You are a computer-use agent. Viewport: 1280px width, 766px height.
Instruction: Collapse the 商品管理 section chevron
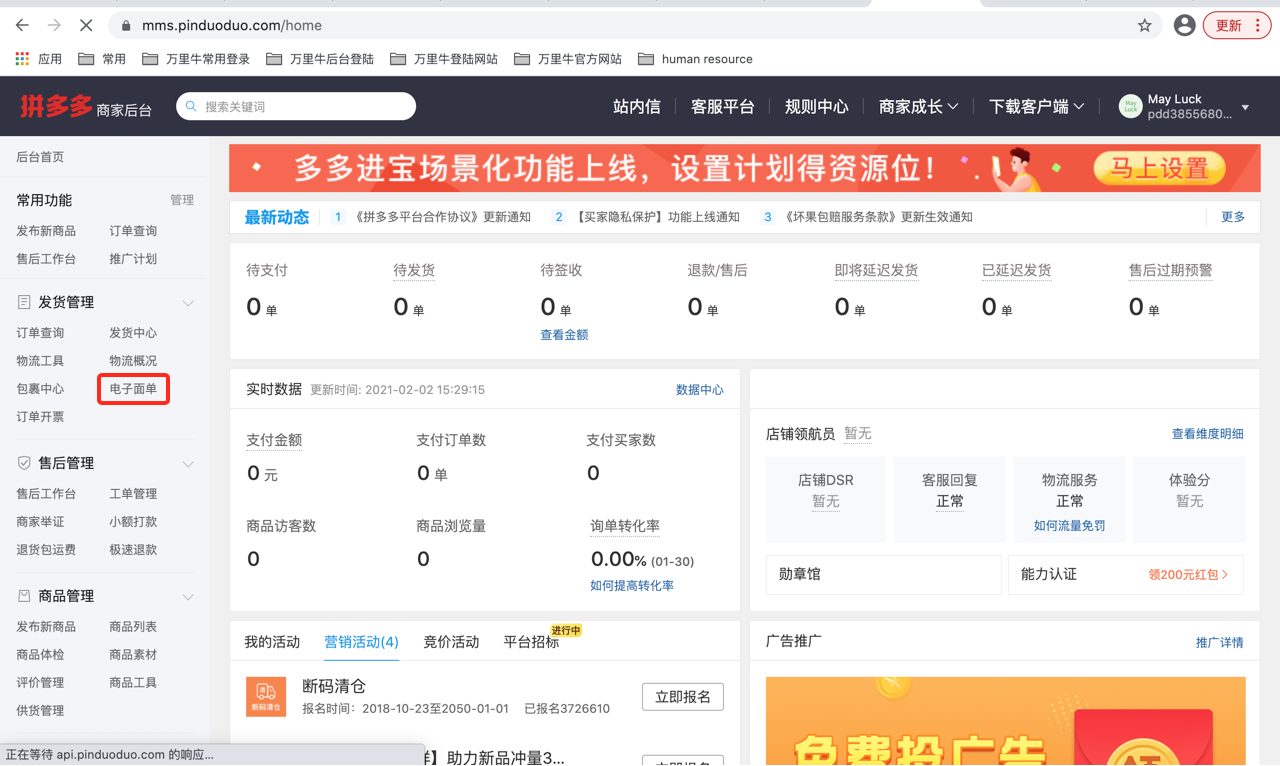coord(188,597)
